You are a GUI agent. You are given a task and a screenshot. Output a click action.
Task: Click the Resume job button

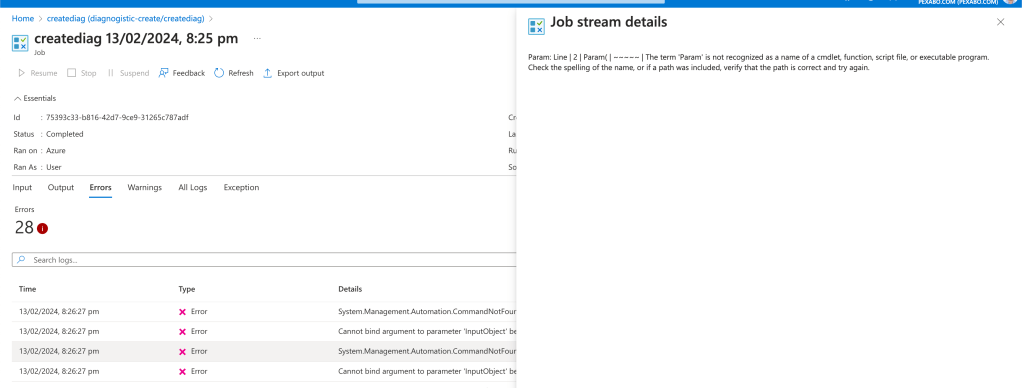pos(37,73)
